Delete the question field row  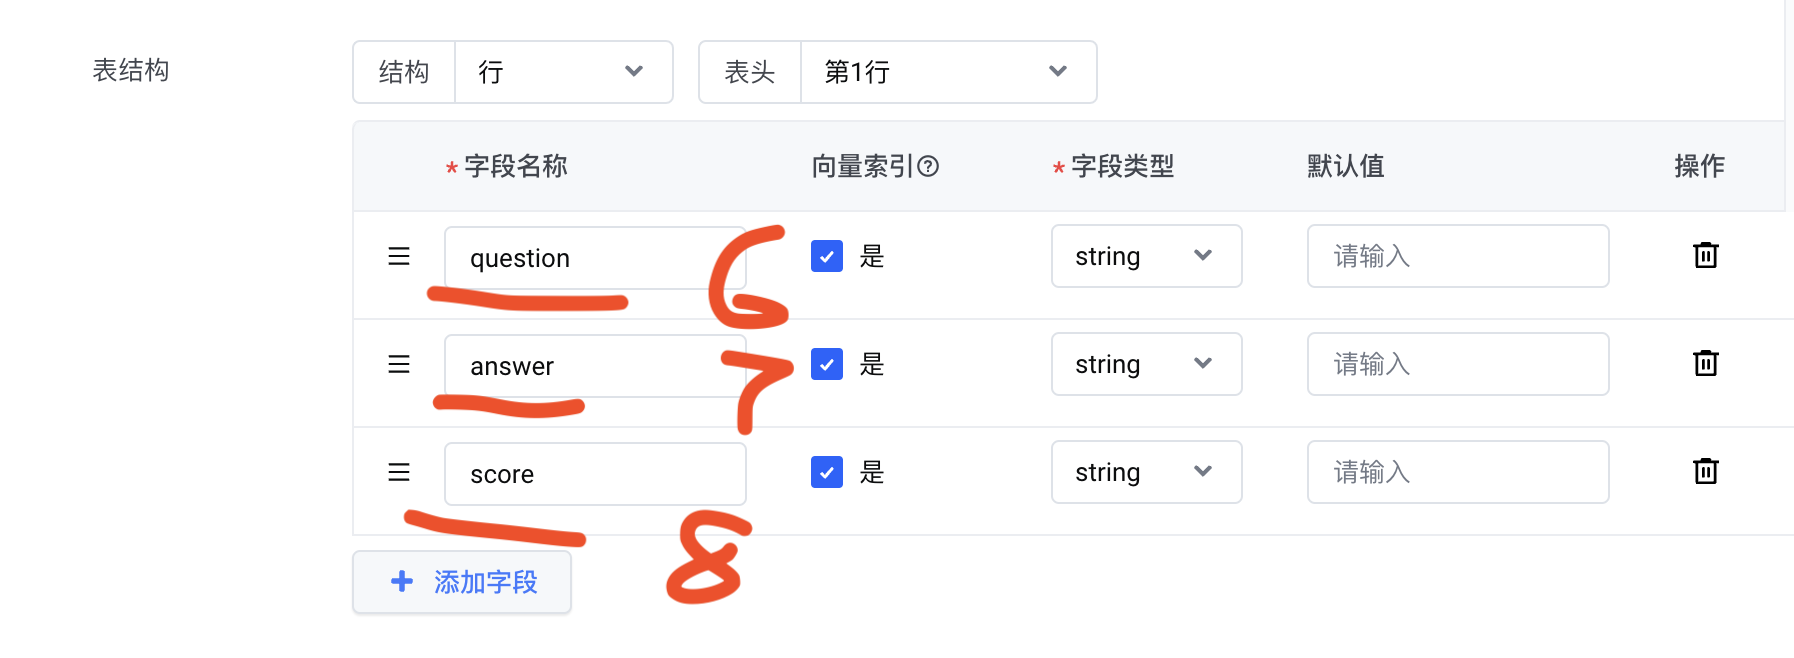pos(1705,256)
